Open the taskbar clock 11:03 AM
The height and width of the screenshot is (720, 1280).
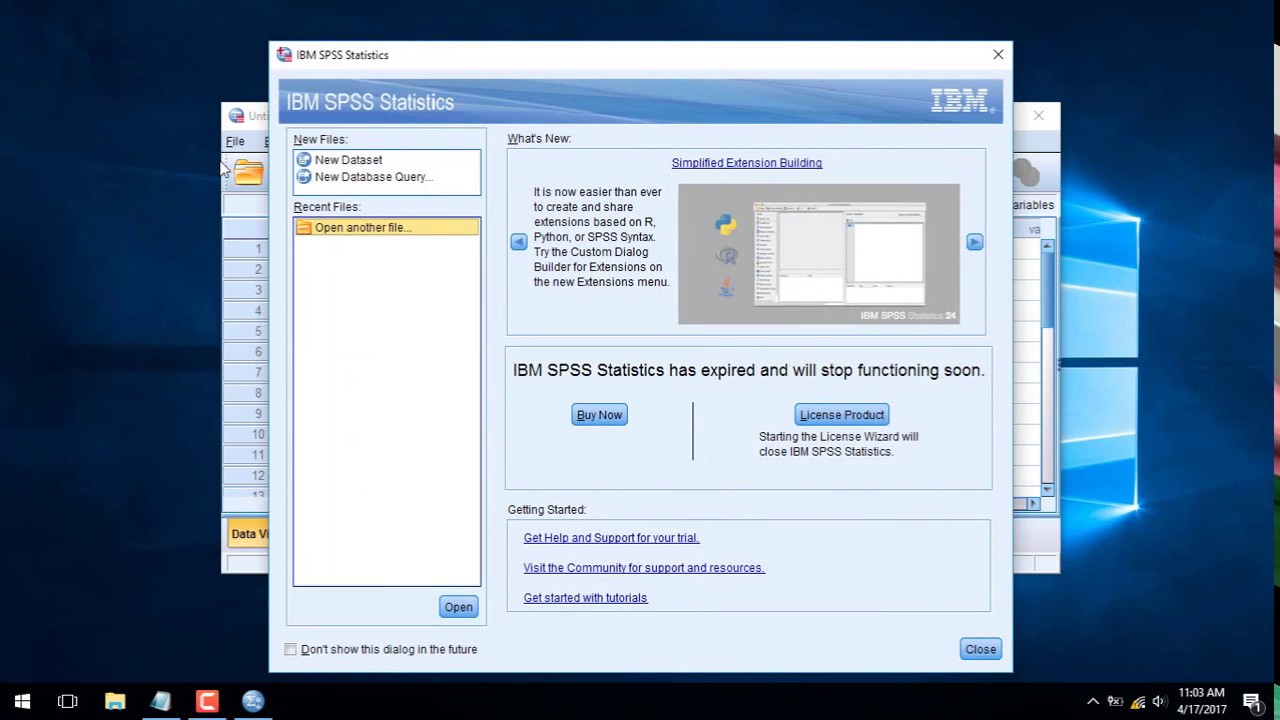click(x=1201, y=701)
